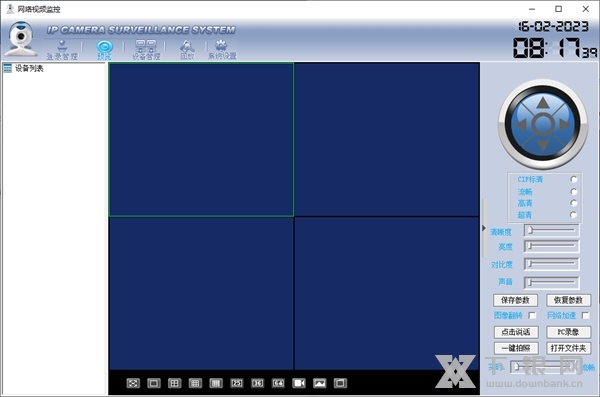Click the 打开文件夹 button
Viewport: 600px width, 397px height.
[568, 348]
